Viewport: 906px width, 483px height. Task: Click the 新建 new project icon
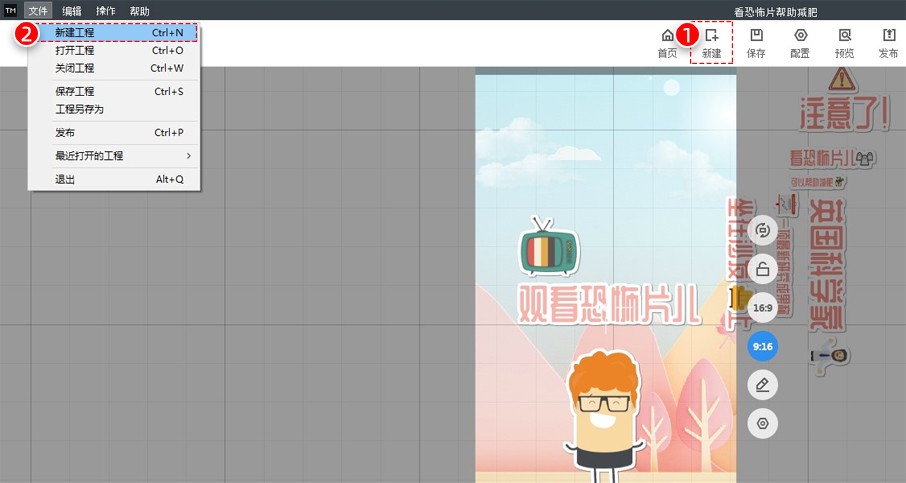(x=711, y=42)
